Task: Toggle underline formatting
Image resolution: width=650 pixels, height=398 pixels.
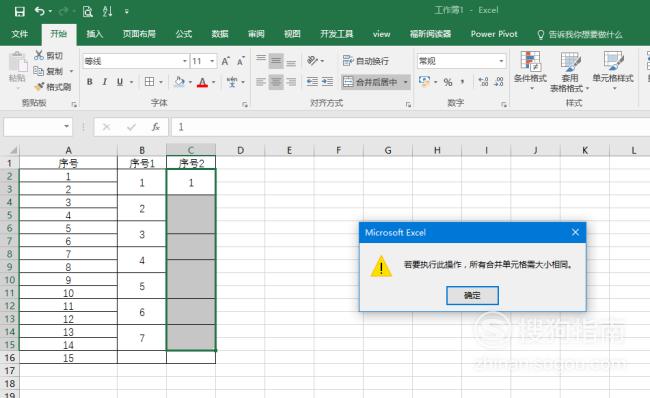Action: (x=120, y=82)
